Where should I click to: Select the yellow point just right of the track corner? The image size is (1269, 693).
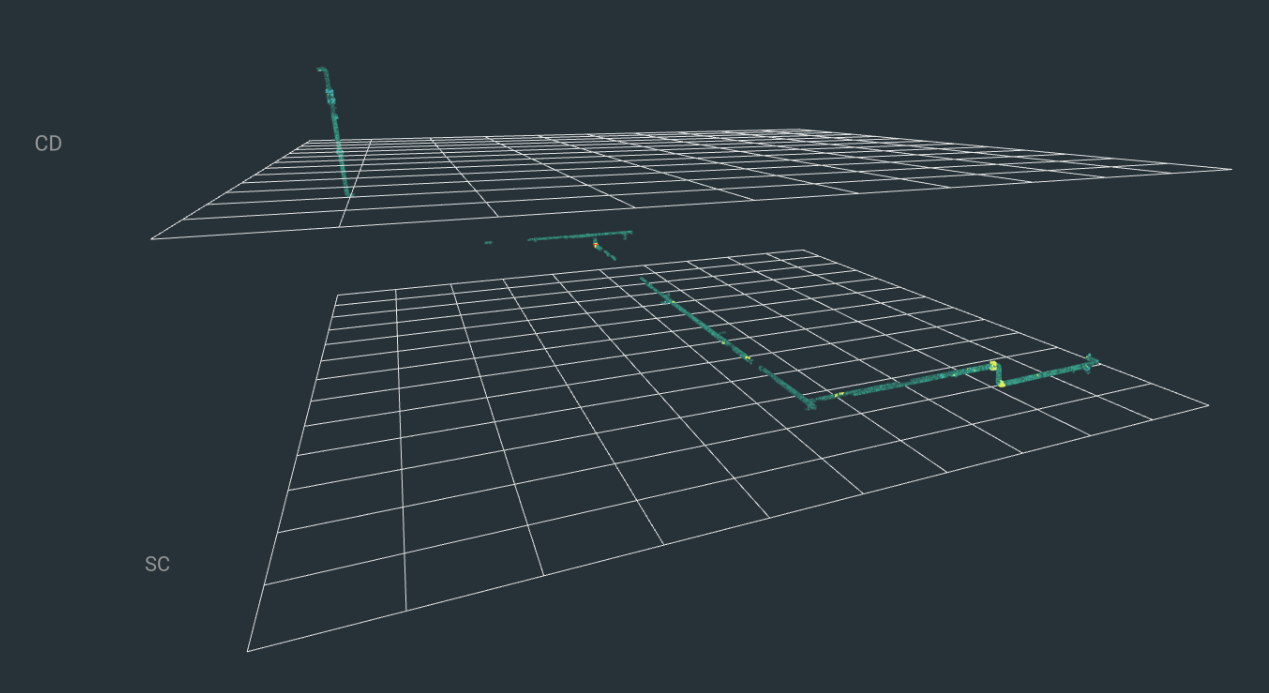(x=838, y=394)
